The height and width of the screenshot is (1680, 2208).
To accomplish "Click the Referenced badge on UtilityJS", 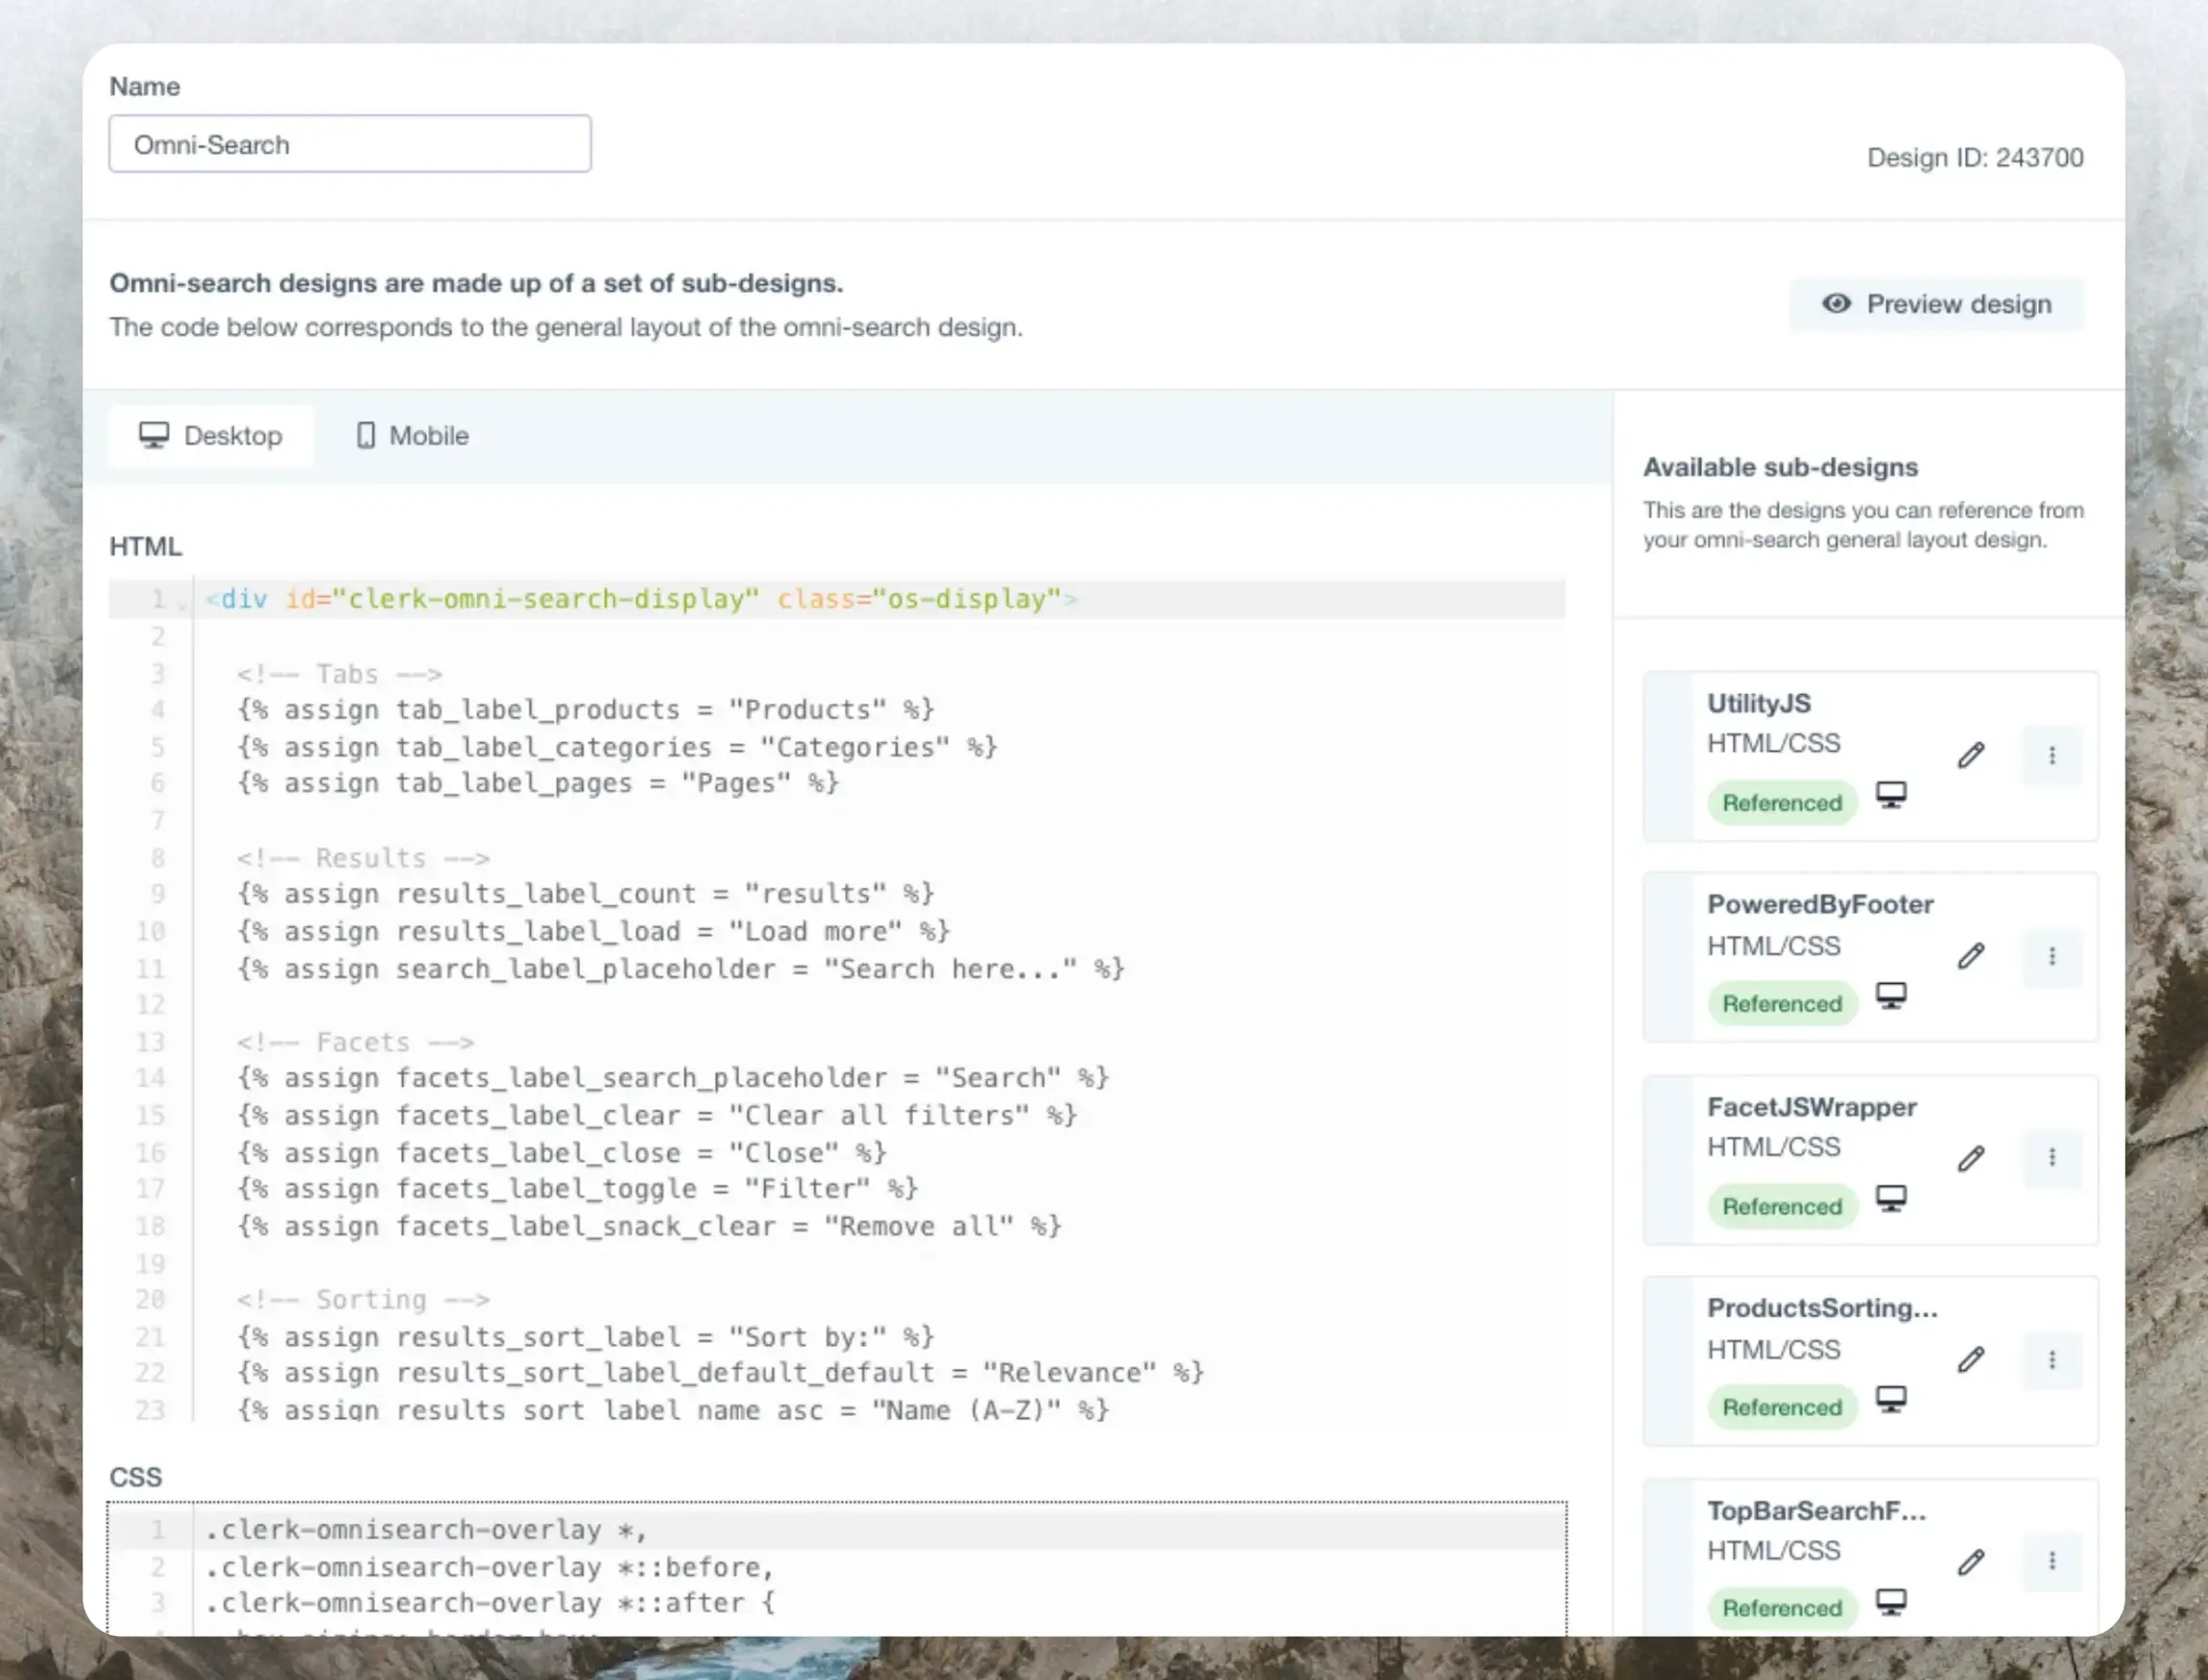I will pyautogui.click(x=1782, y=803).
